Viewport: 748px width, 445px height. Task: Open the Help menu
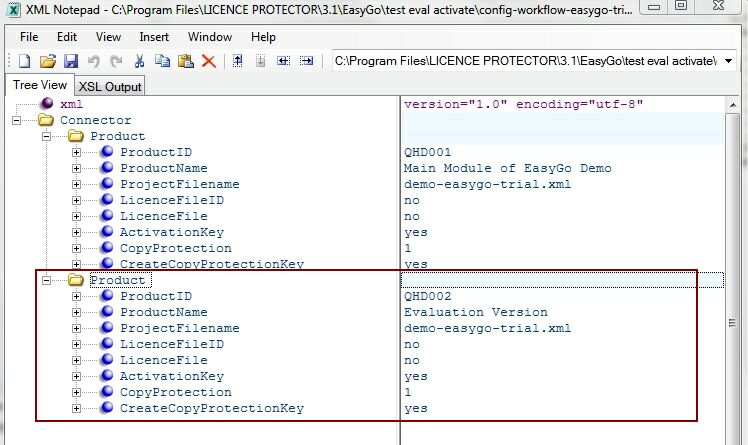click(x=263, y=37)
